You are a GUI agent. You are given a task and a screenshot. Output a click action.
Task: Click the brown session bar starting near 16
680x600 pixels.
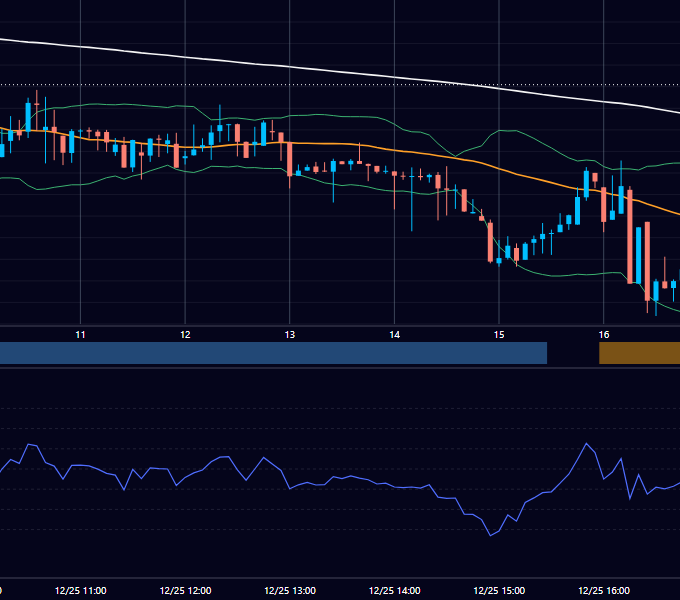coord(639,353)
